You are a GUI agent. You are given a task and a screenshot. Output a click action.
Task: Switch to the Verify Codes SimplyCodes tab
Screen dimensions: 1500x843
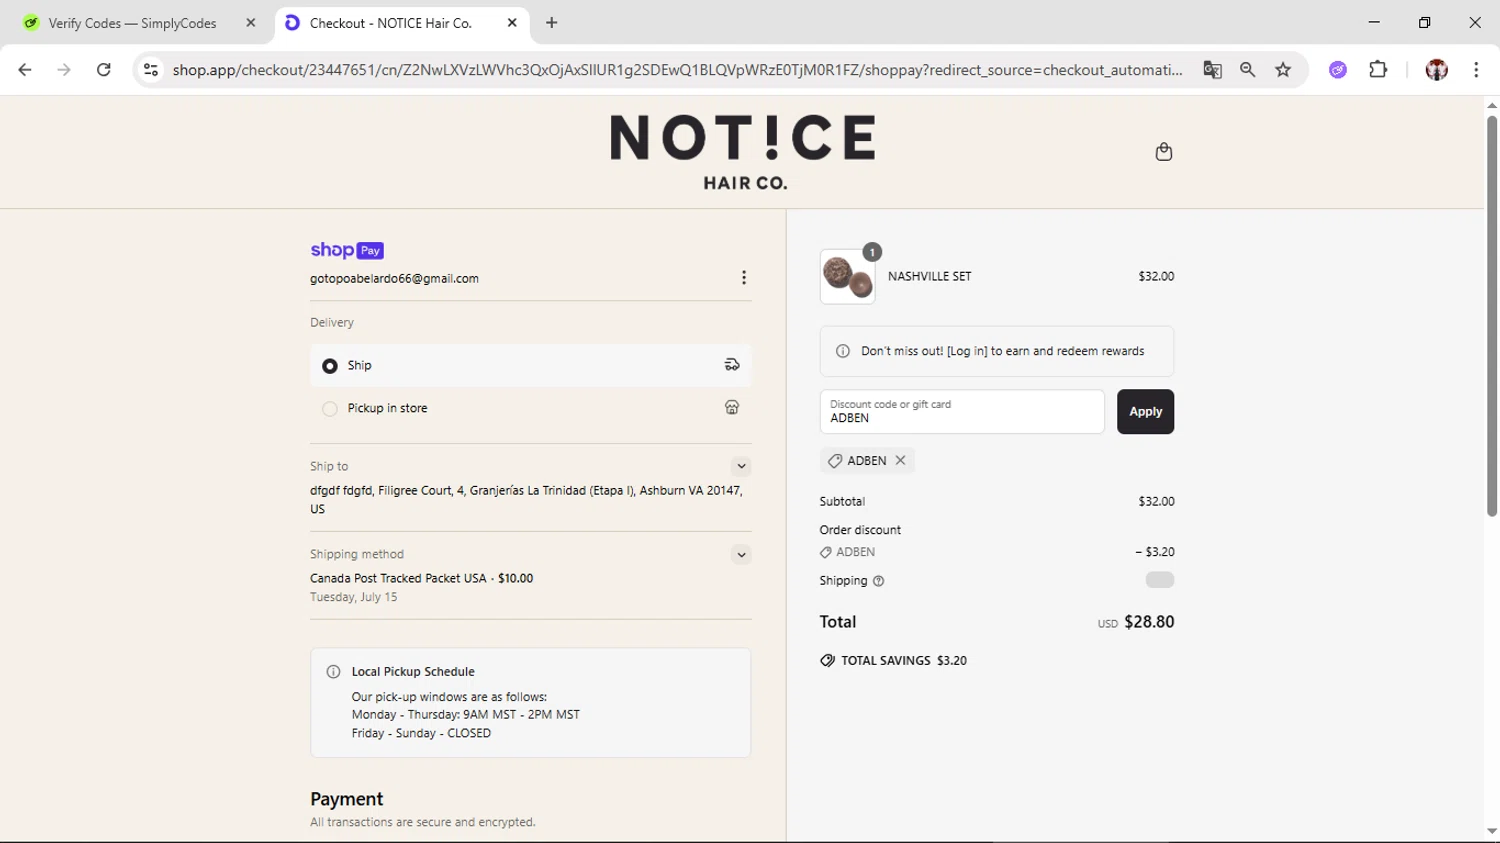point(132,23)
